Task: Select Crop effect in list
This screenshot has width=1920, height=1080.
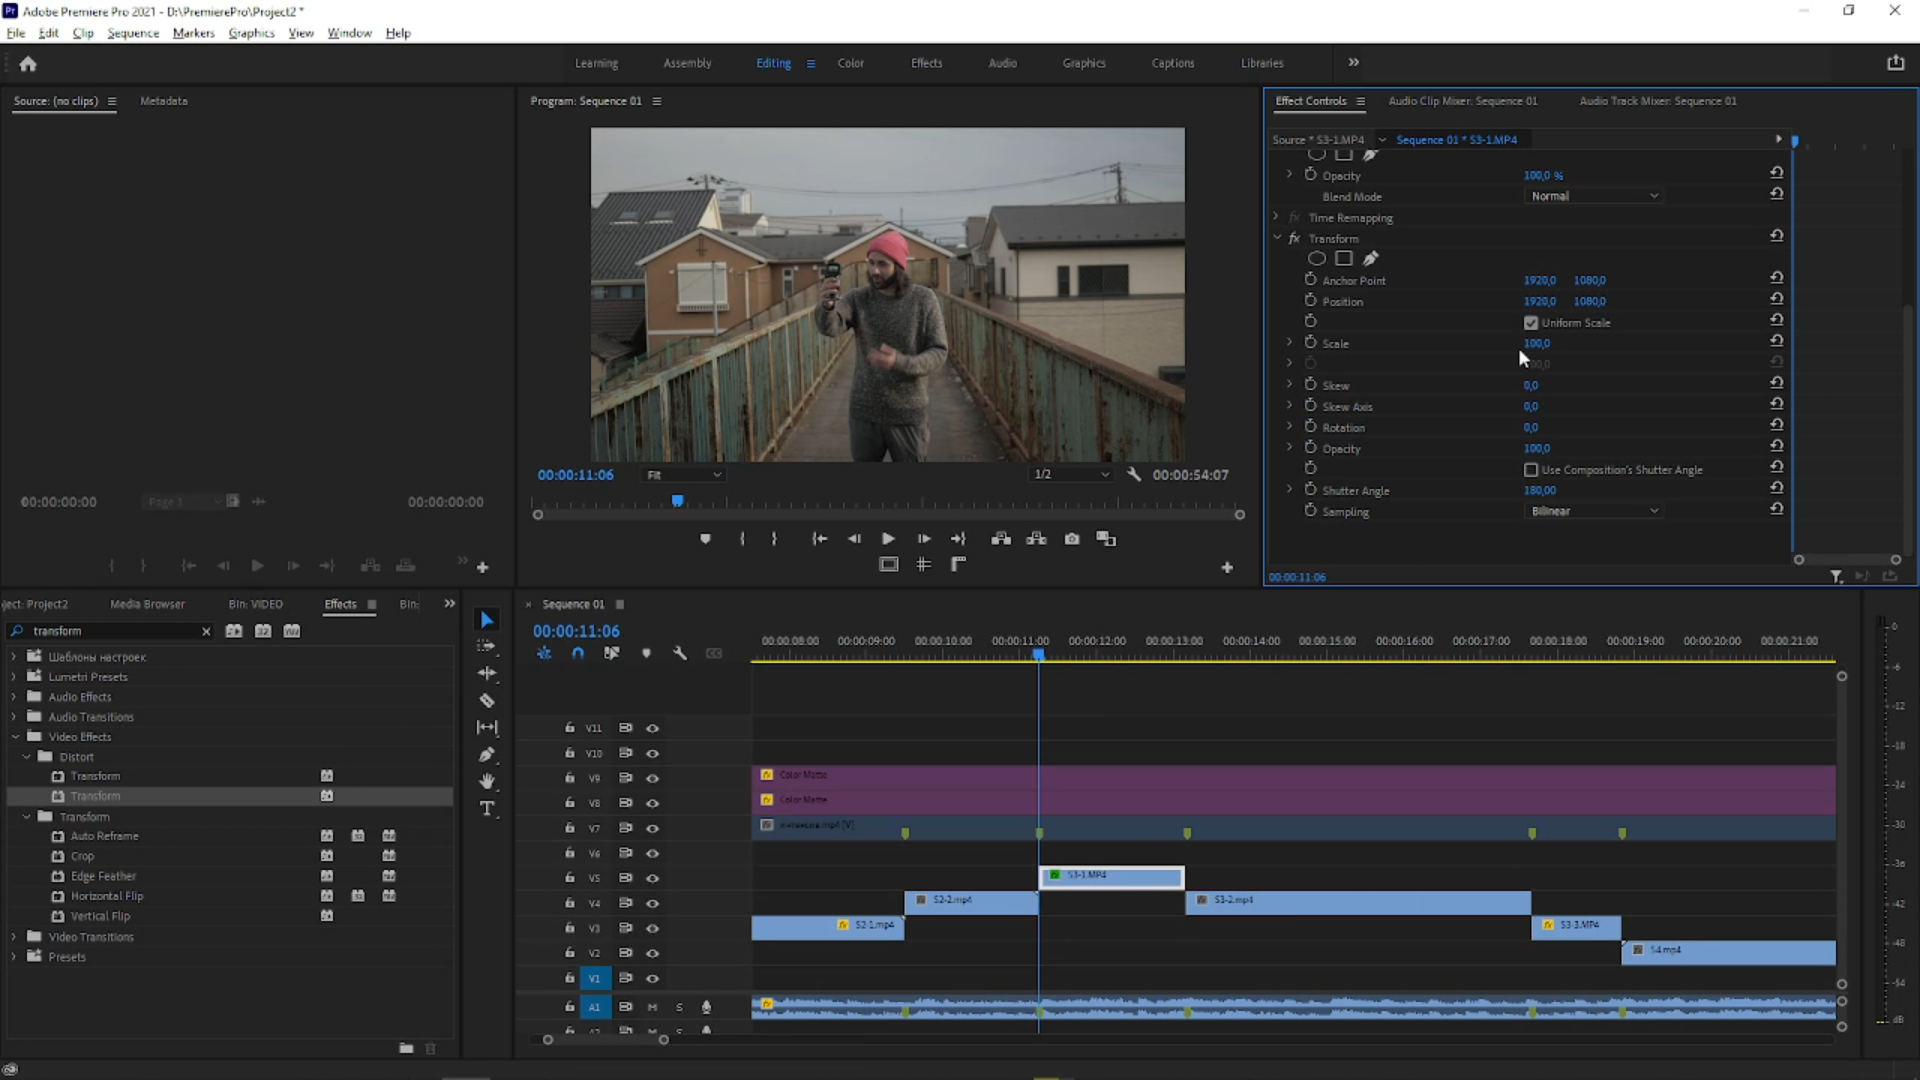Action: pyautogui.click(x=82, y=856)
